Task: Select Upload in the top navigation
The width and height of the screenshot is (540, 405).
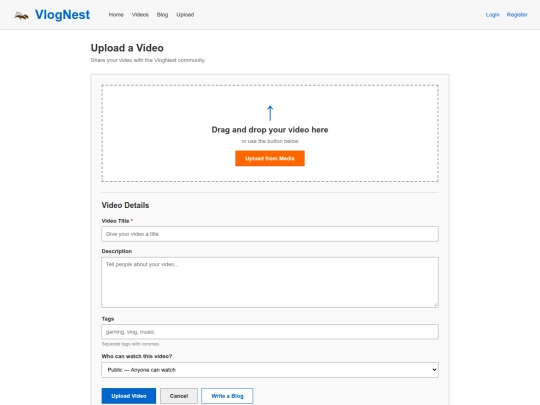Action: 185,15
